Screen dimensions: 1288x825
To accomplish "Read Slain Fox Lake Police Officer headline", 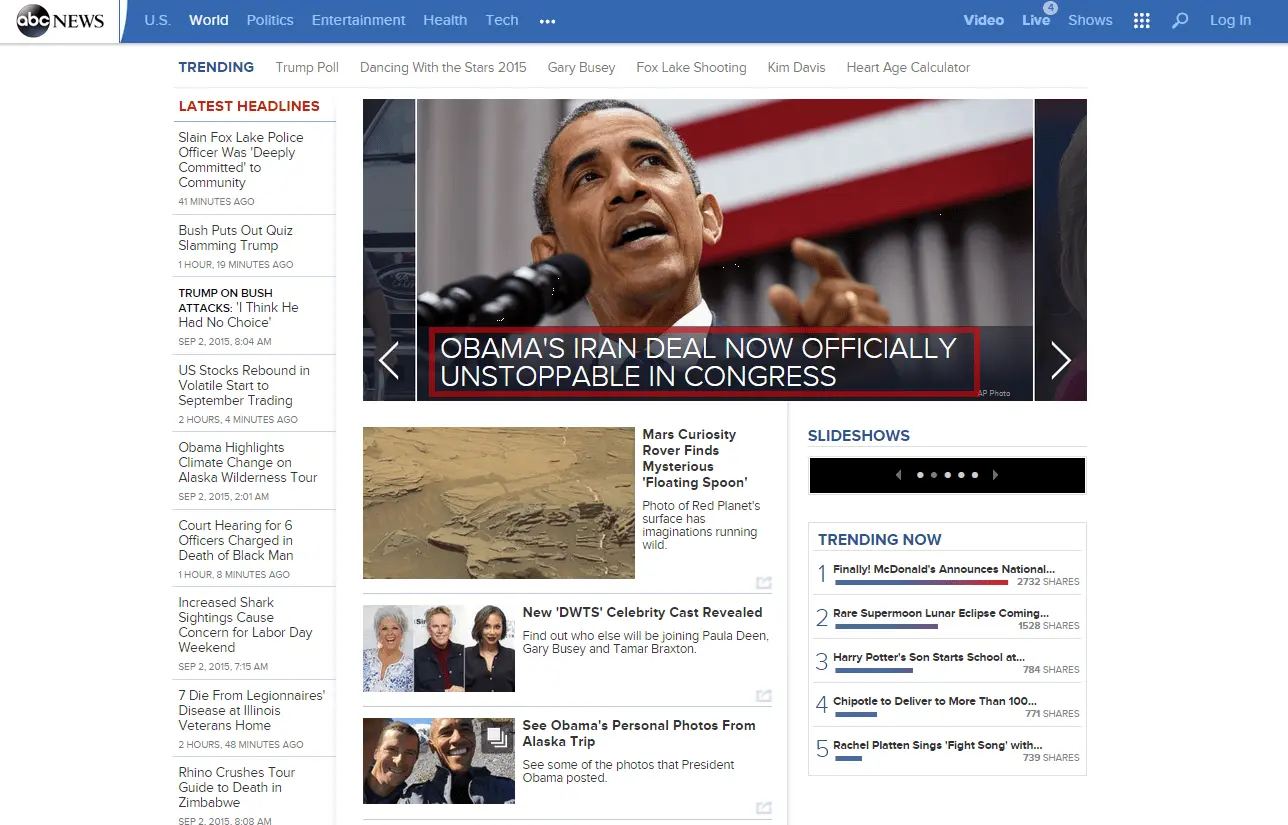I will coord(241,160).
